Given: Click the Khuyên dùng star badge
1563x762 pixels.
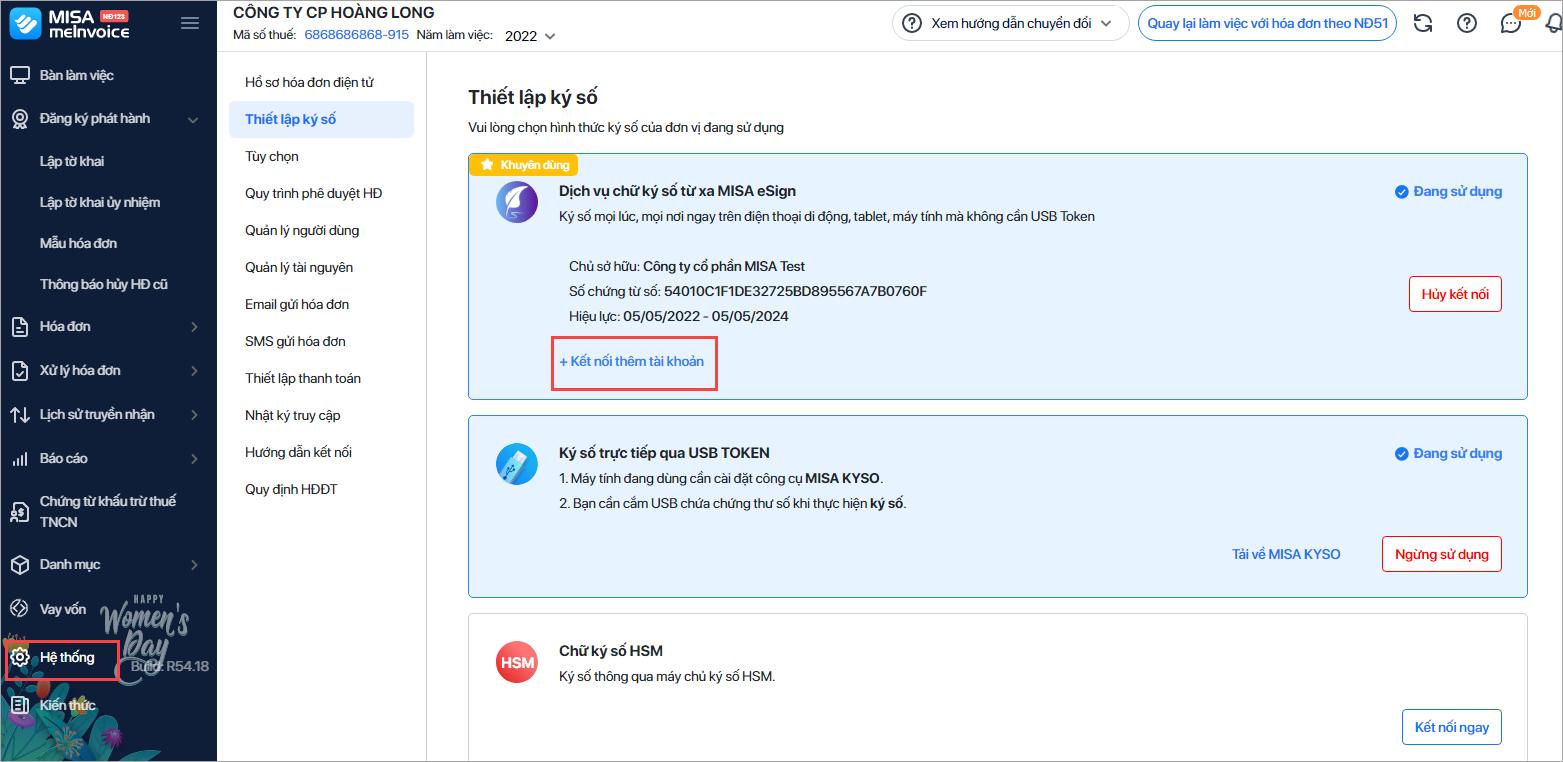Looking at the screenshot, I should coord(524,165).
